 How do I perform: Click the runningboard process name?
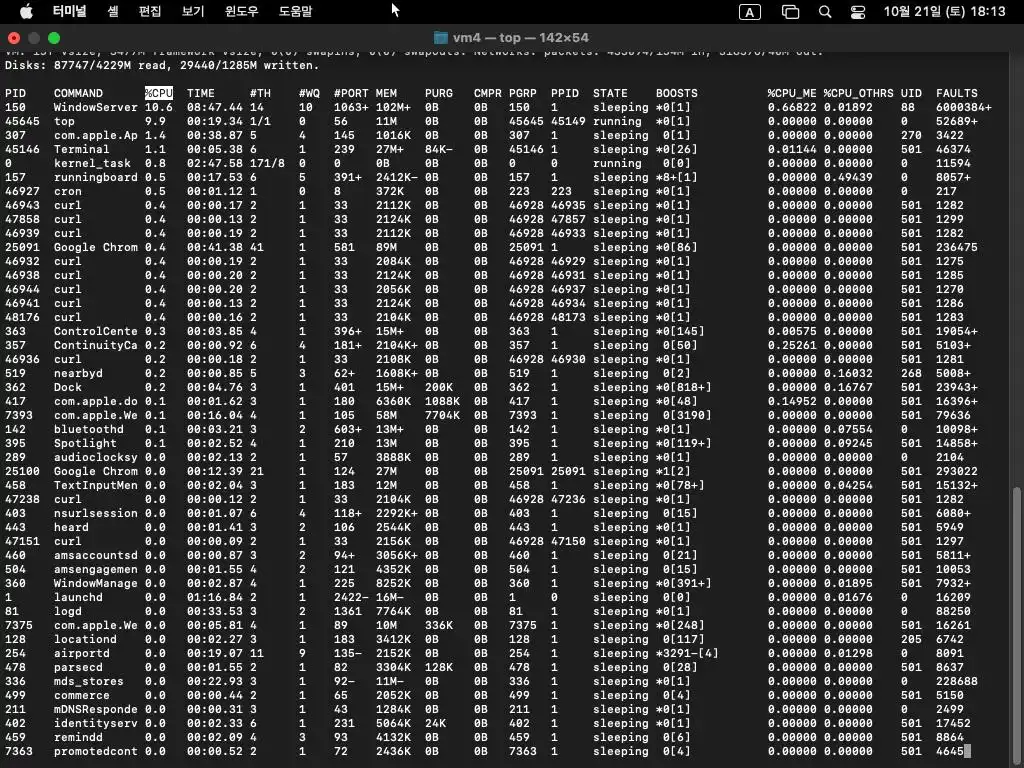[95, 177]
